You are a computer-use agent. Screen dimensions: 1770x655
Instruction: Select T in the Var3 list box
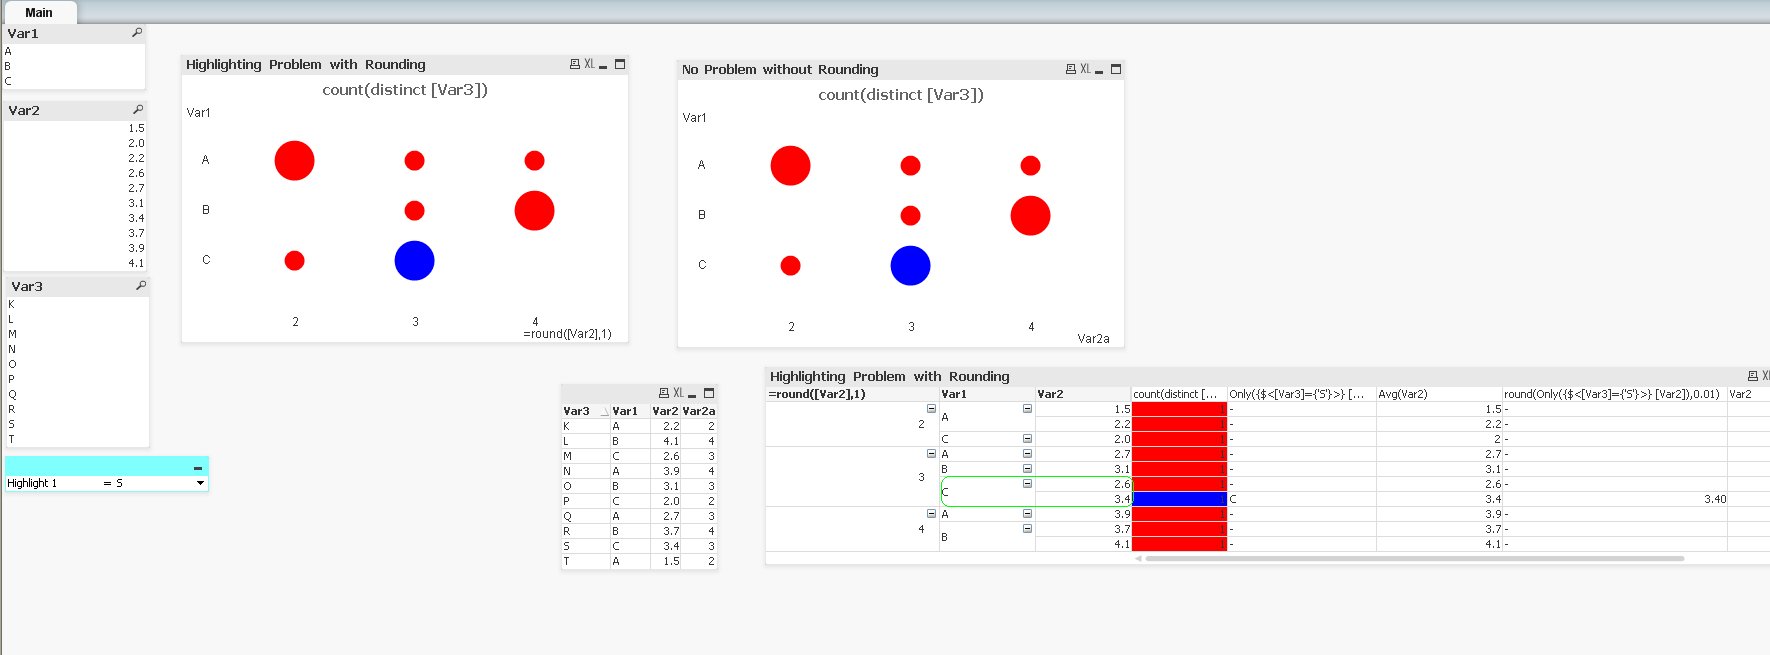coord(77,439)
